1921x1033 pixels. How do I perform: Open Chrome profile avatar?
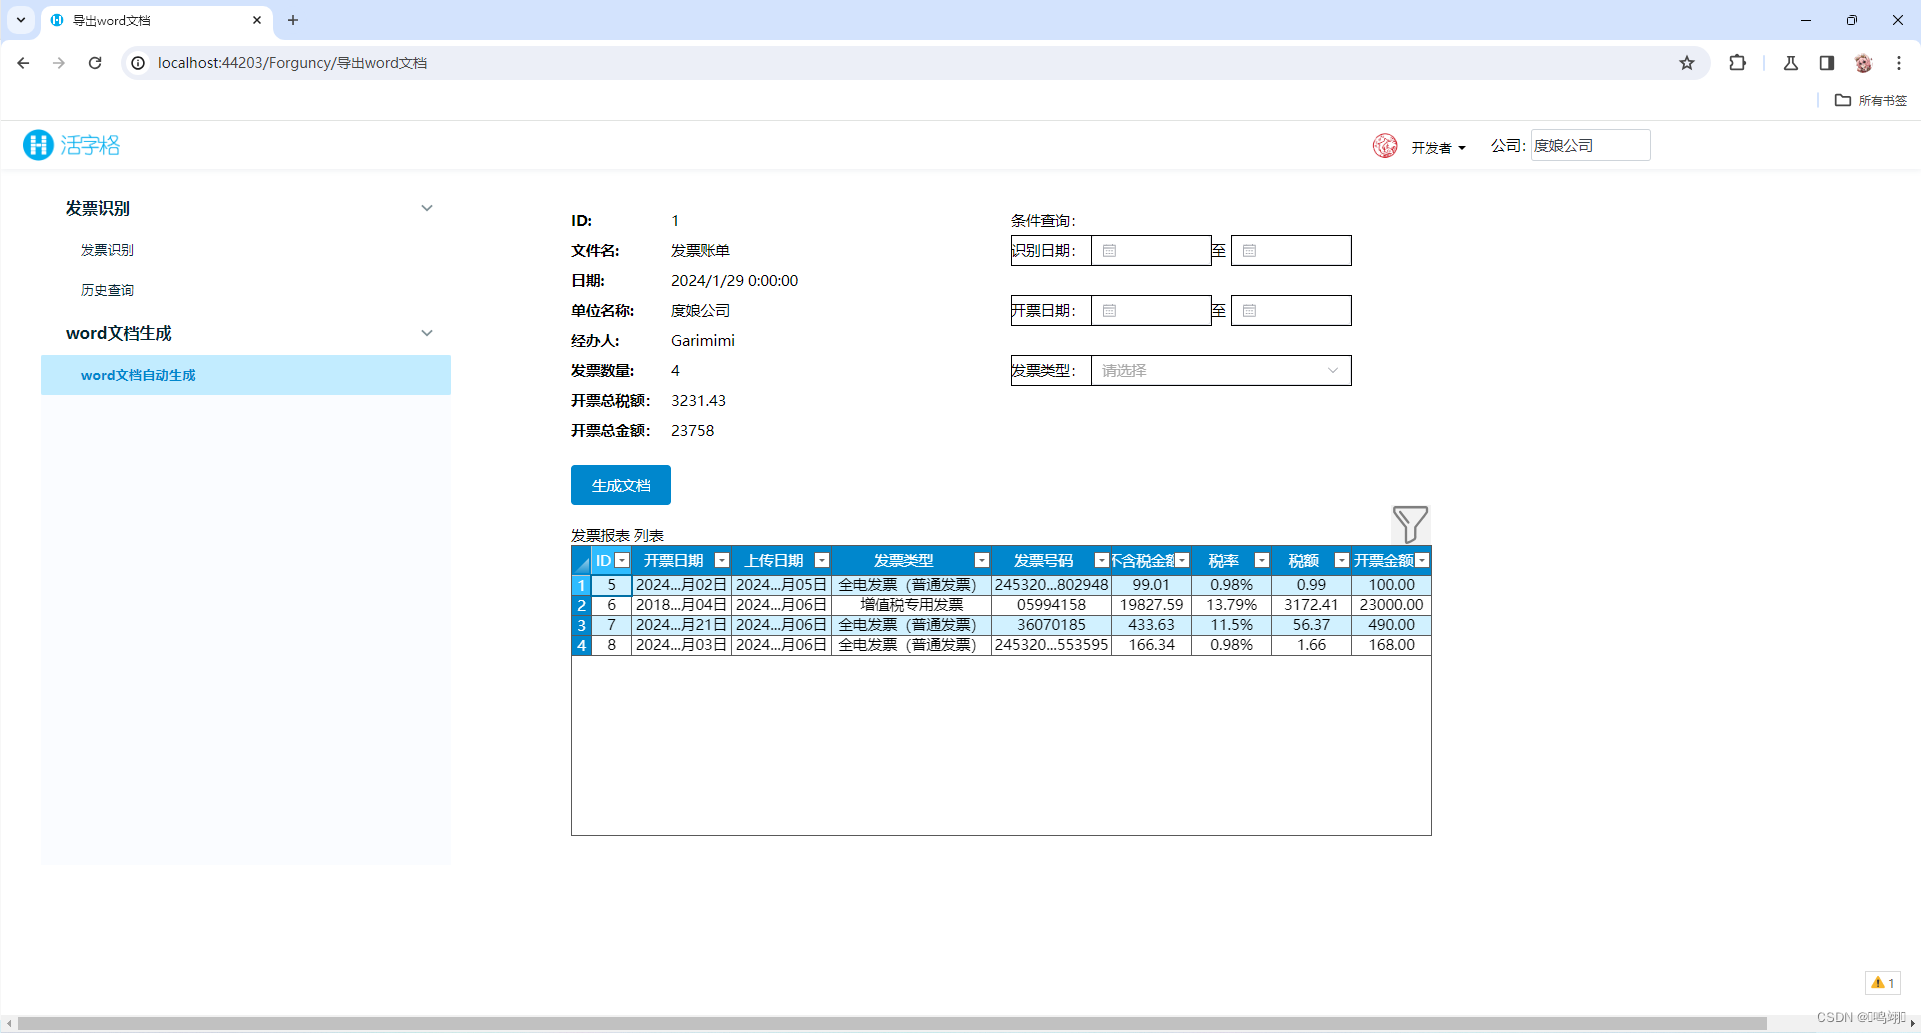(x=1863, y=63)
